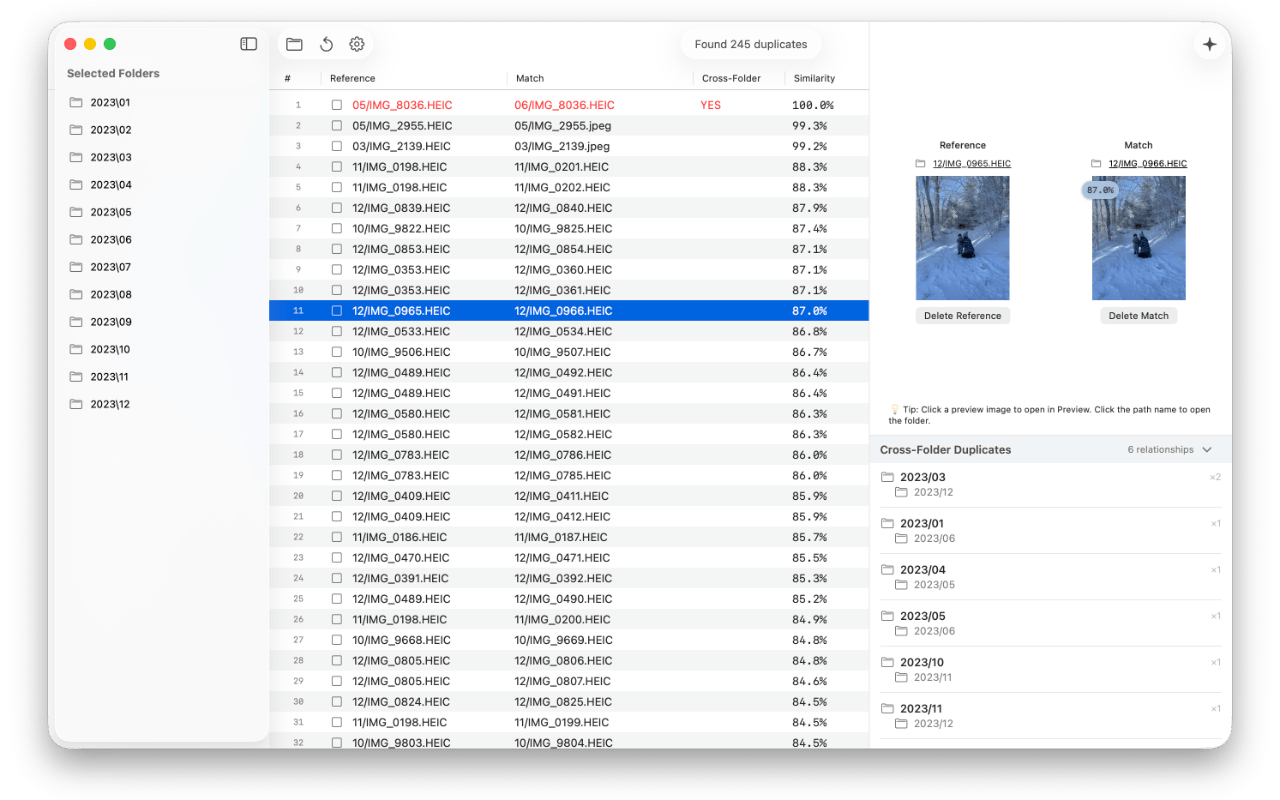This screenshot has width=1280, height=800.
Task: Check the box for 05/IMG_8036.HEIC row
Action: tap(337, 105)
